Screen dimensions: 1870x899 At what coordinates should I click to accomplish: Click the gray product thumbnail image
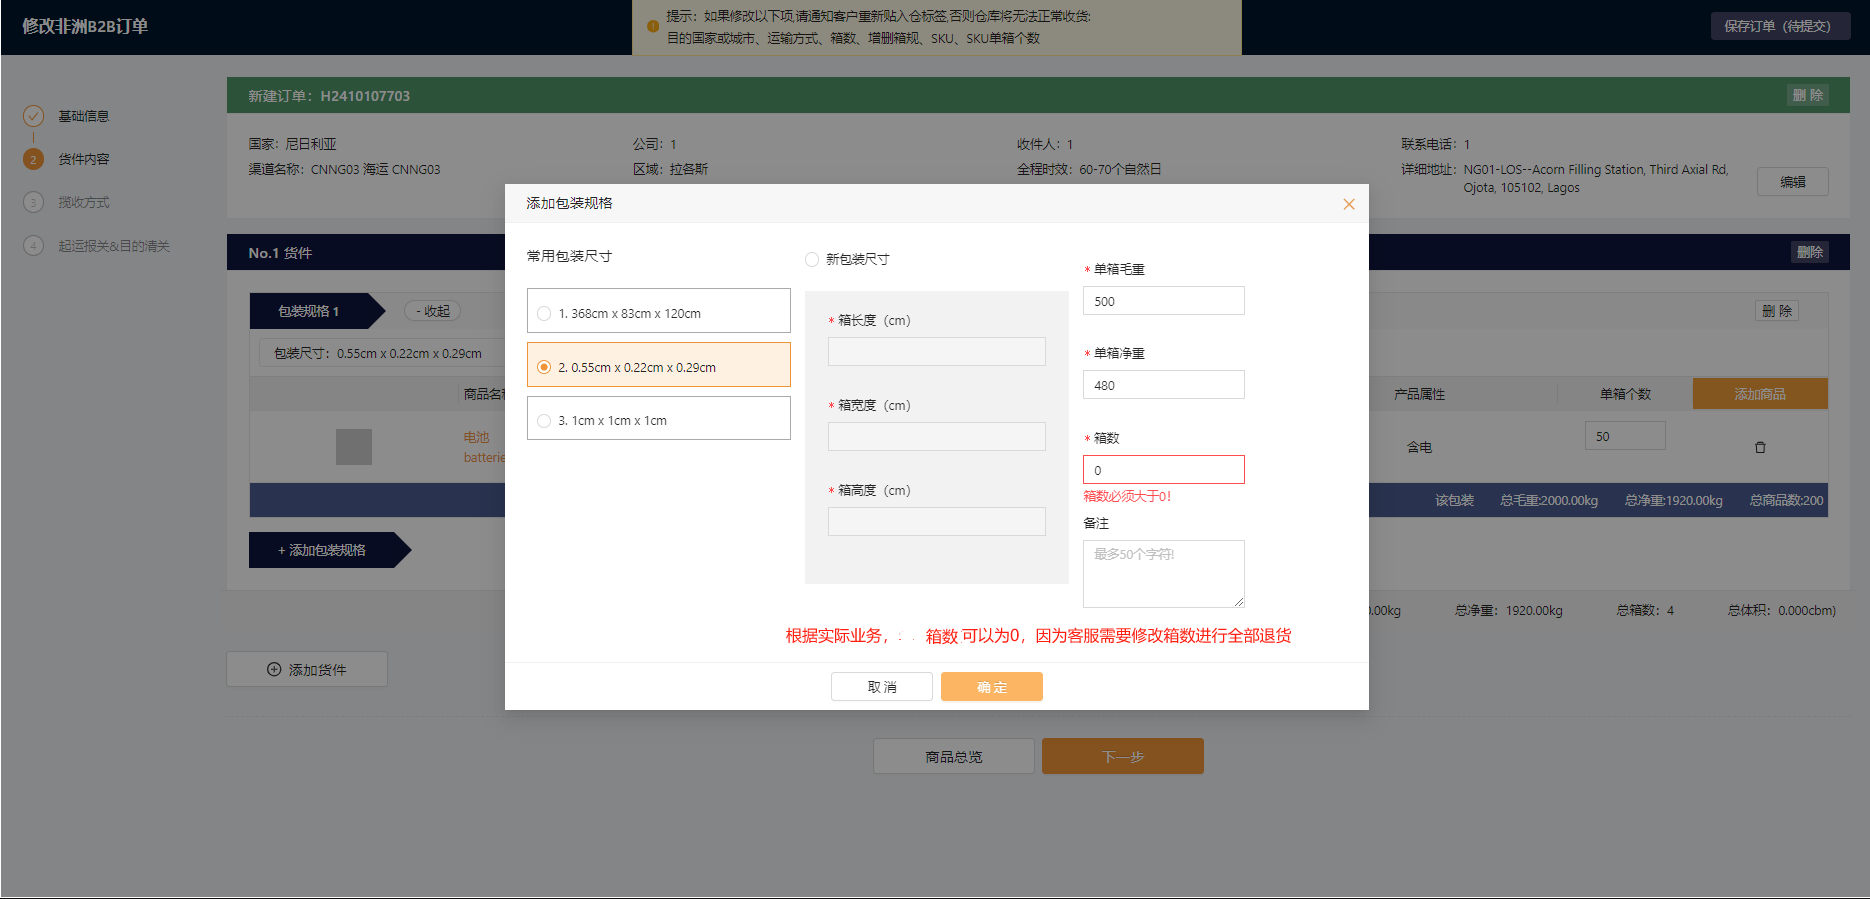click(353, 447)
